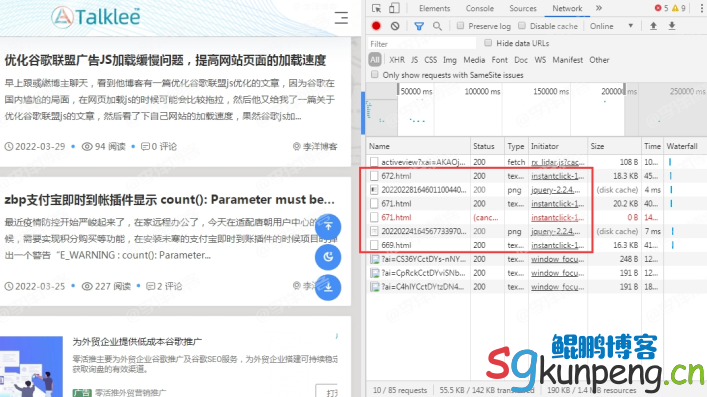
Task: Select the 672.html request row
Action: (x=537, y=176)
